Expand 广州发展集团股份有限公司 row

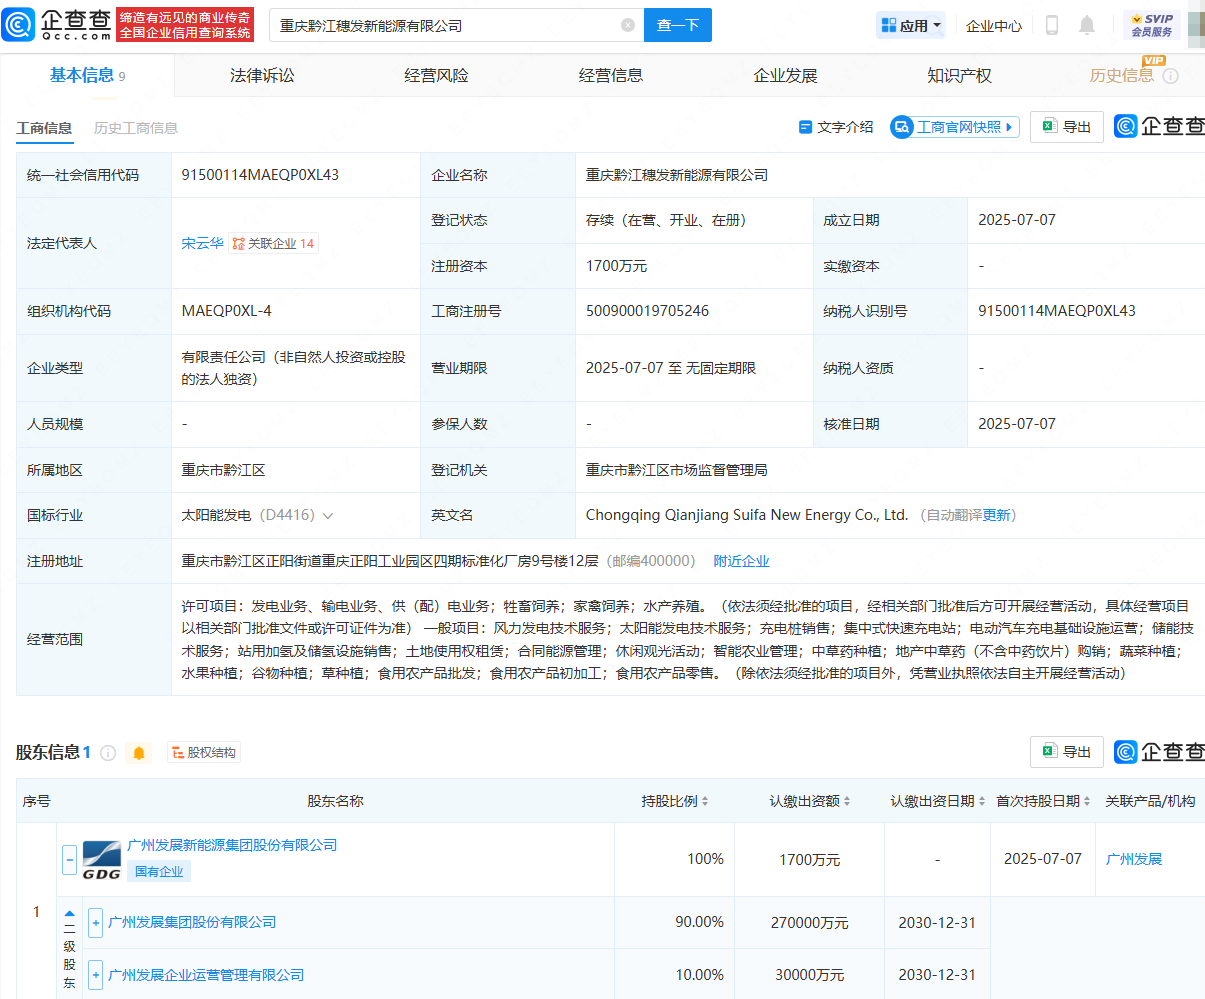tap(96, 923)
